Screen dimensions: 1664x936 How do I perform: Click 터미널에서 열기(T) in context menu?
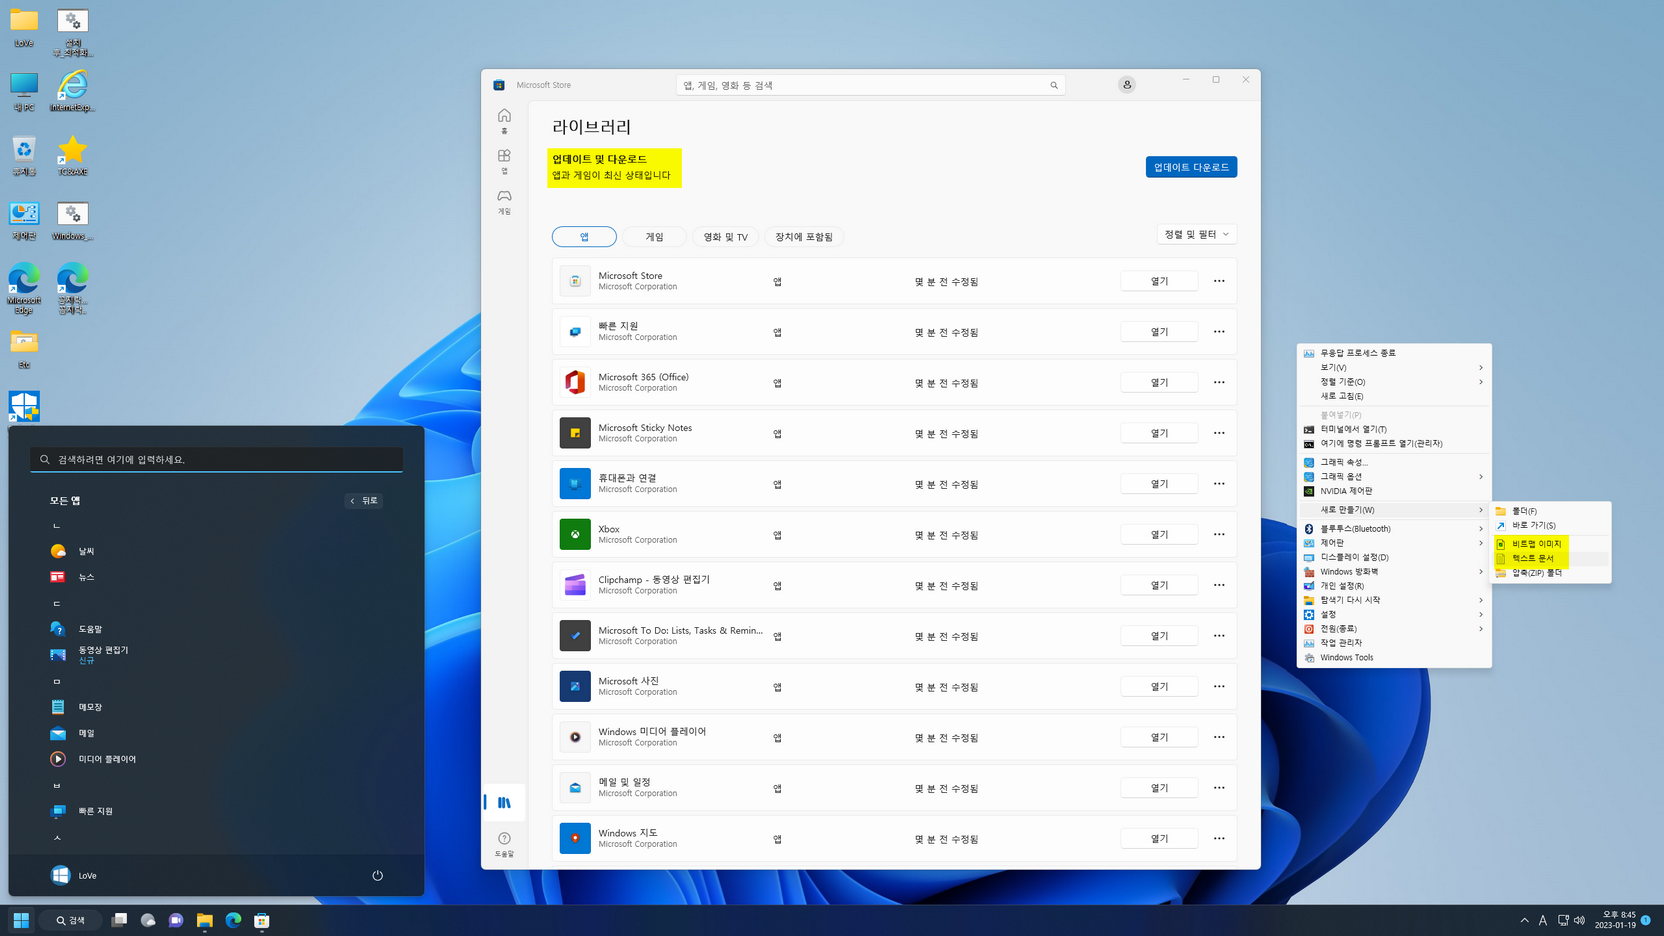click(x=1394, y=429)
